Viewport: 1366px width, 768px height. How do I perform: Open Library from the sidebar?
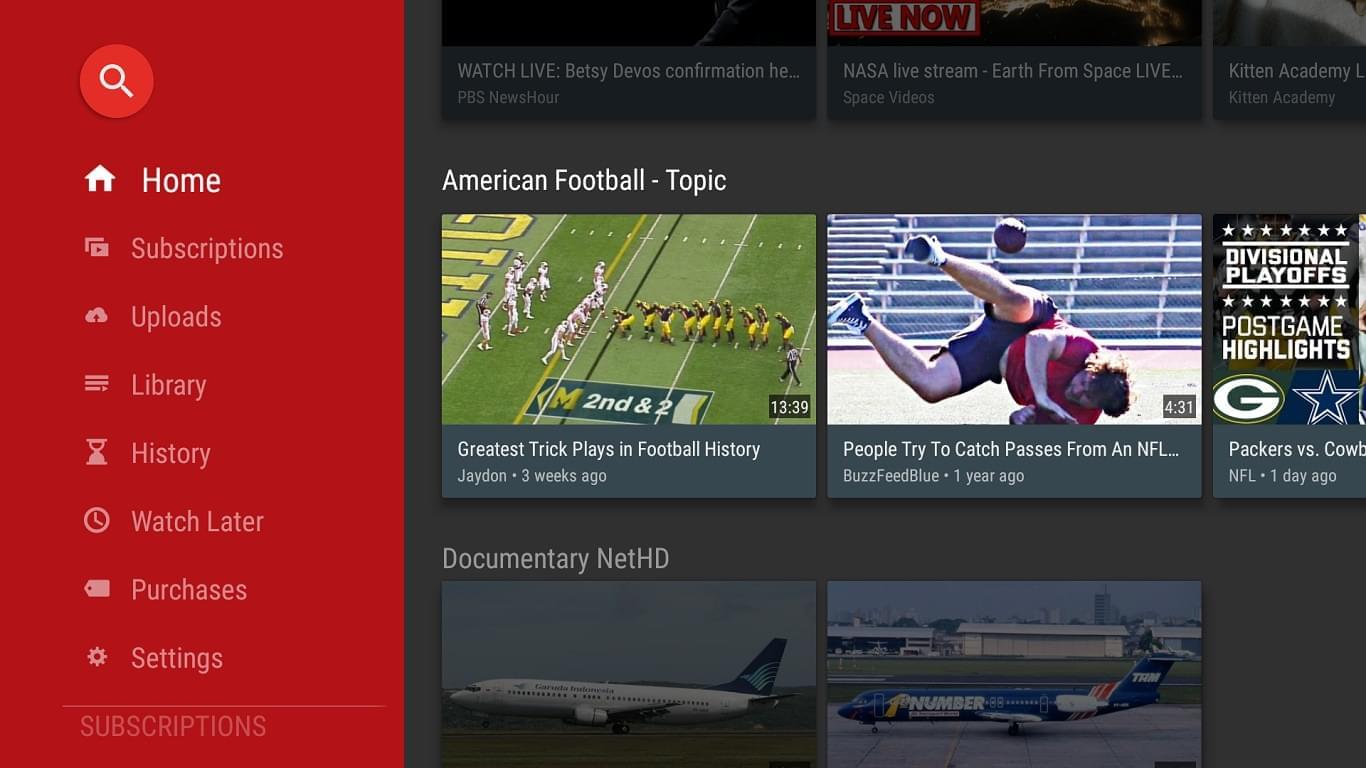point(168,385)
